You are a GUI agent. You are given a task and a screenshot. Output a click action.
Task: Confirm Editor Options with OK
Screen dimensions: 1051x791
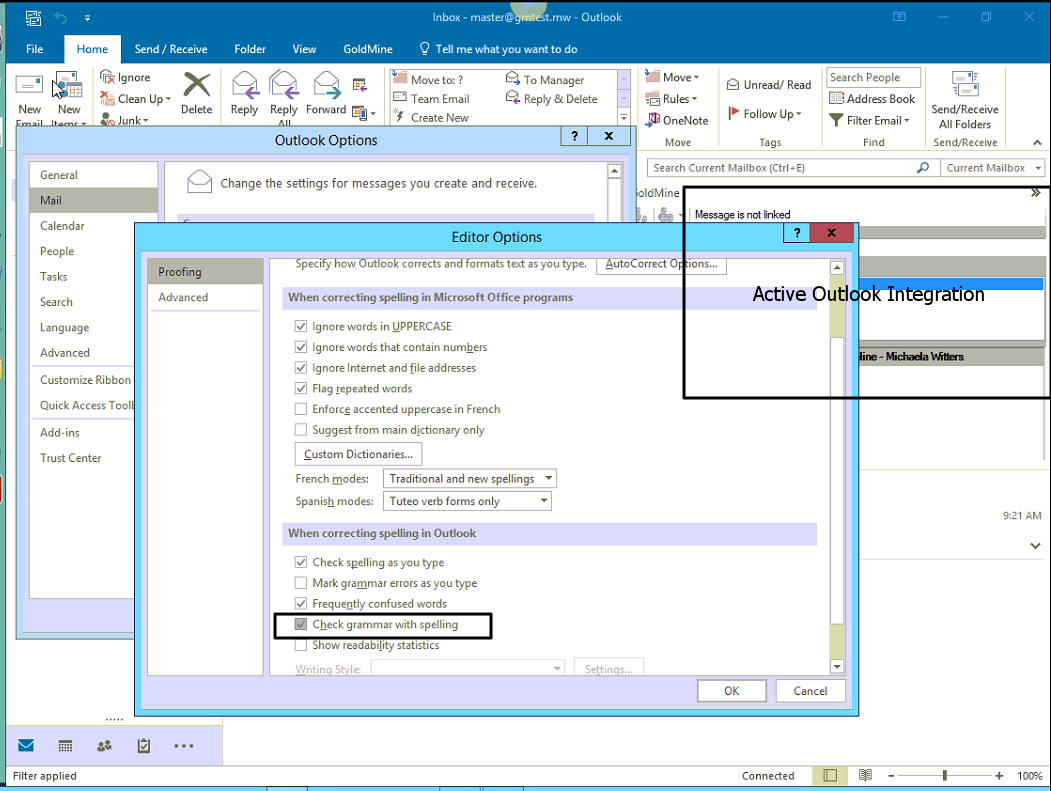click(x=731, y=691)
